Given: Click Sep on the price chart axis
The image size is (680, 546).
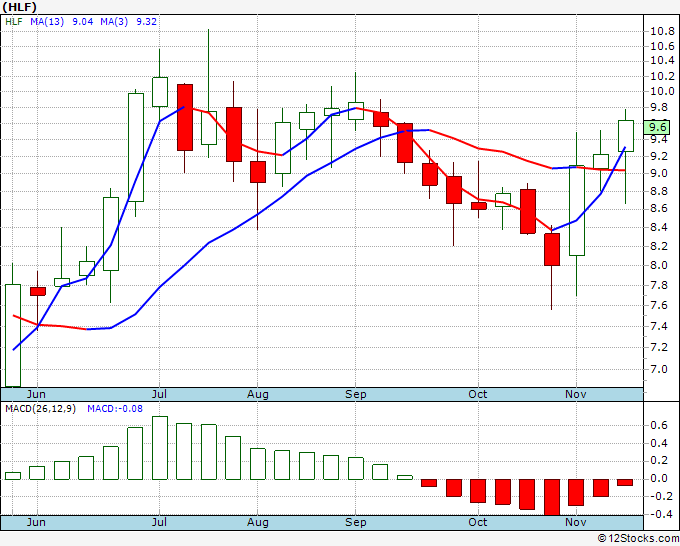Looking at the screenshot, I should (x=356, y=394).
